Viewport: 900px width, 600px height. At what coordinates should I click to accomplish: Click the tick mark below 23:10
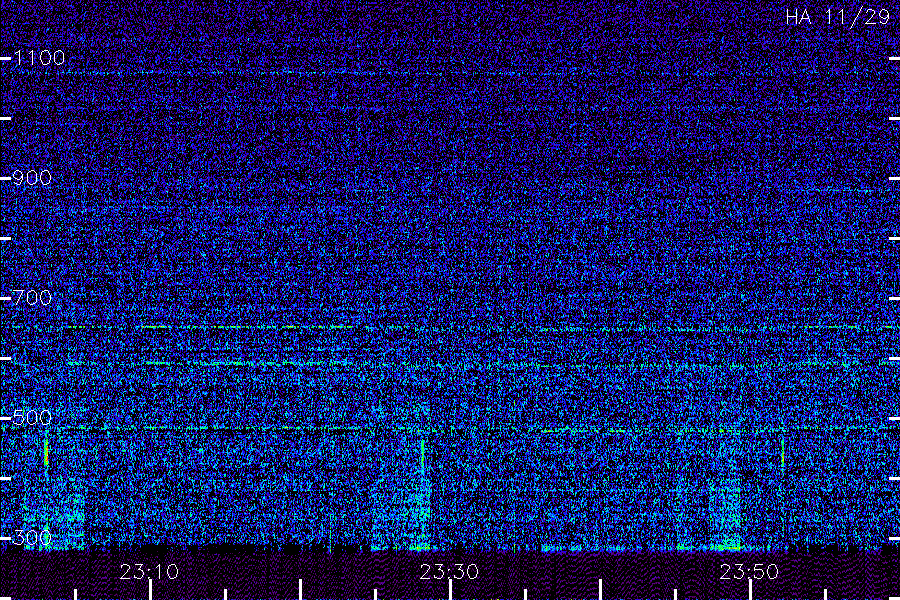(150, 590)
